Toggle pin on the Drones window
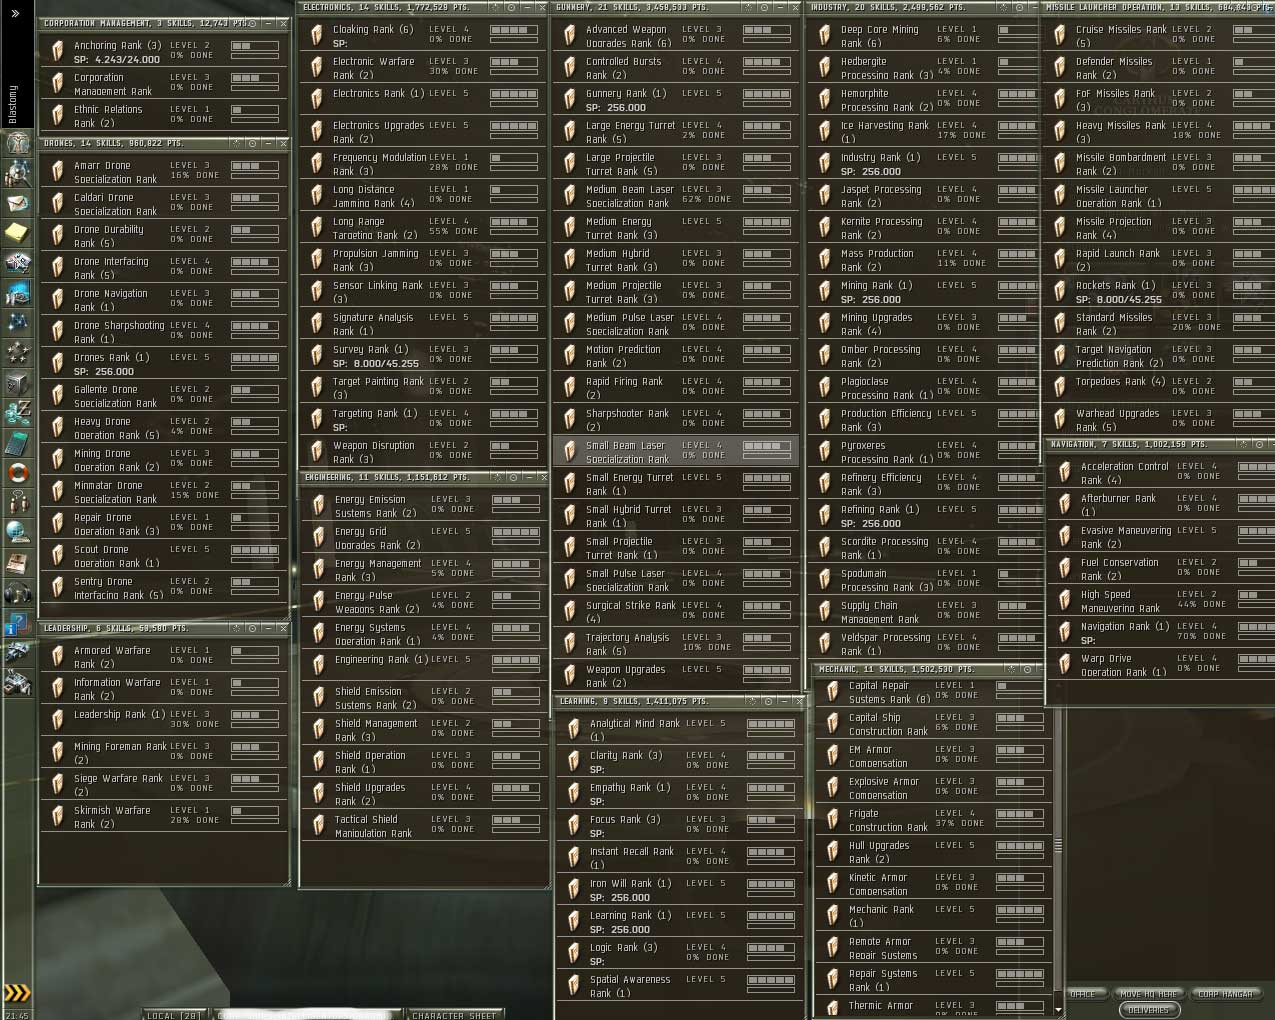This screenshot has height=1020, width=1275. coord(236,144)
